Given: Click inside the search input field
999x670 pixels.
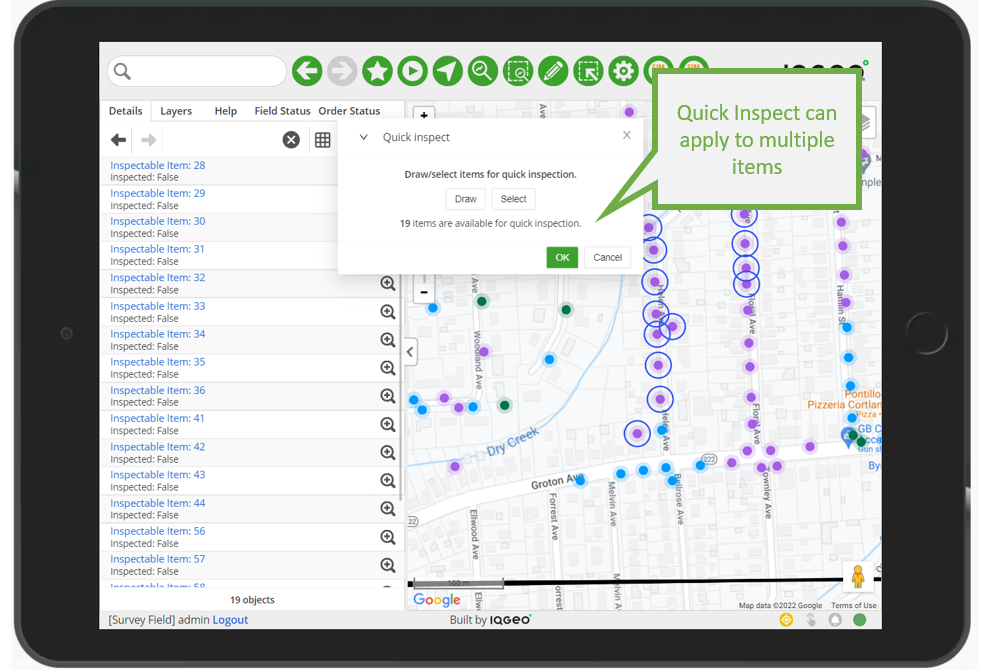Looking at the screenshot, I should 197,71.
